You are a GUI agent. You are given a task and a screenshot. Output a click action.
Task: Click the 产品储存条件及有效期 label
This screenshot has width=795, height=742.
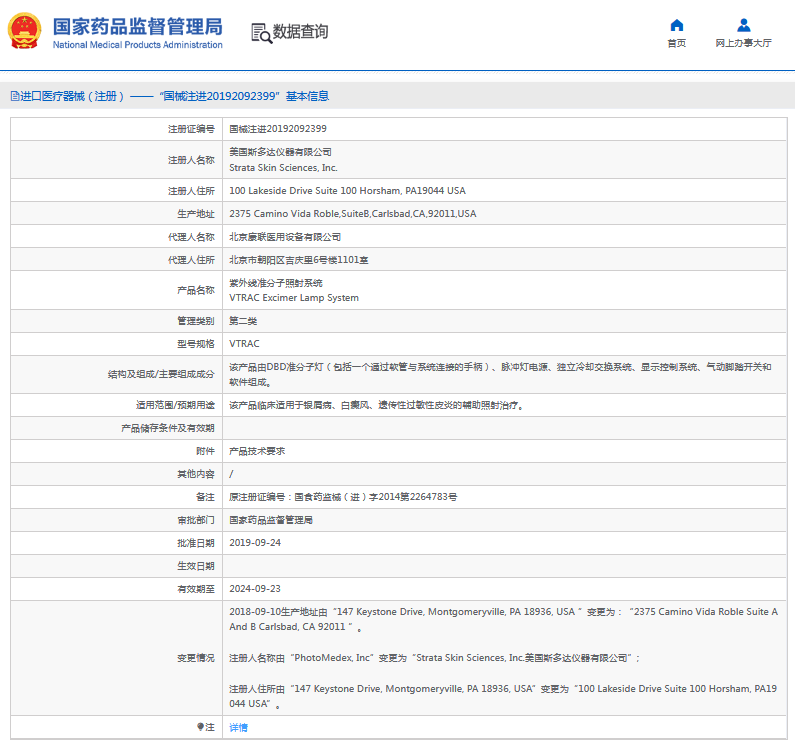pyautogui.click(x=168, y=429)
